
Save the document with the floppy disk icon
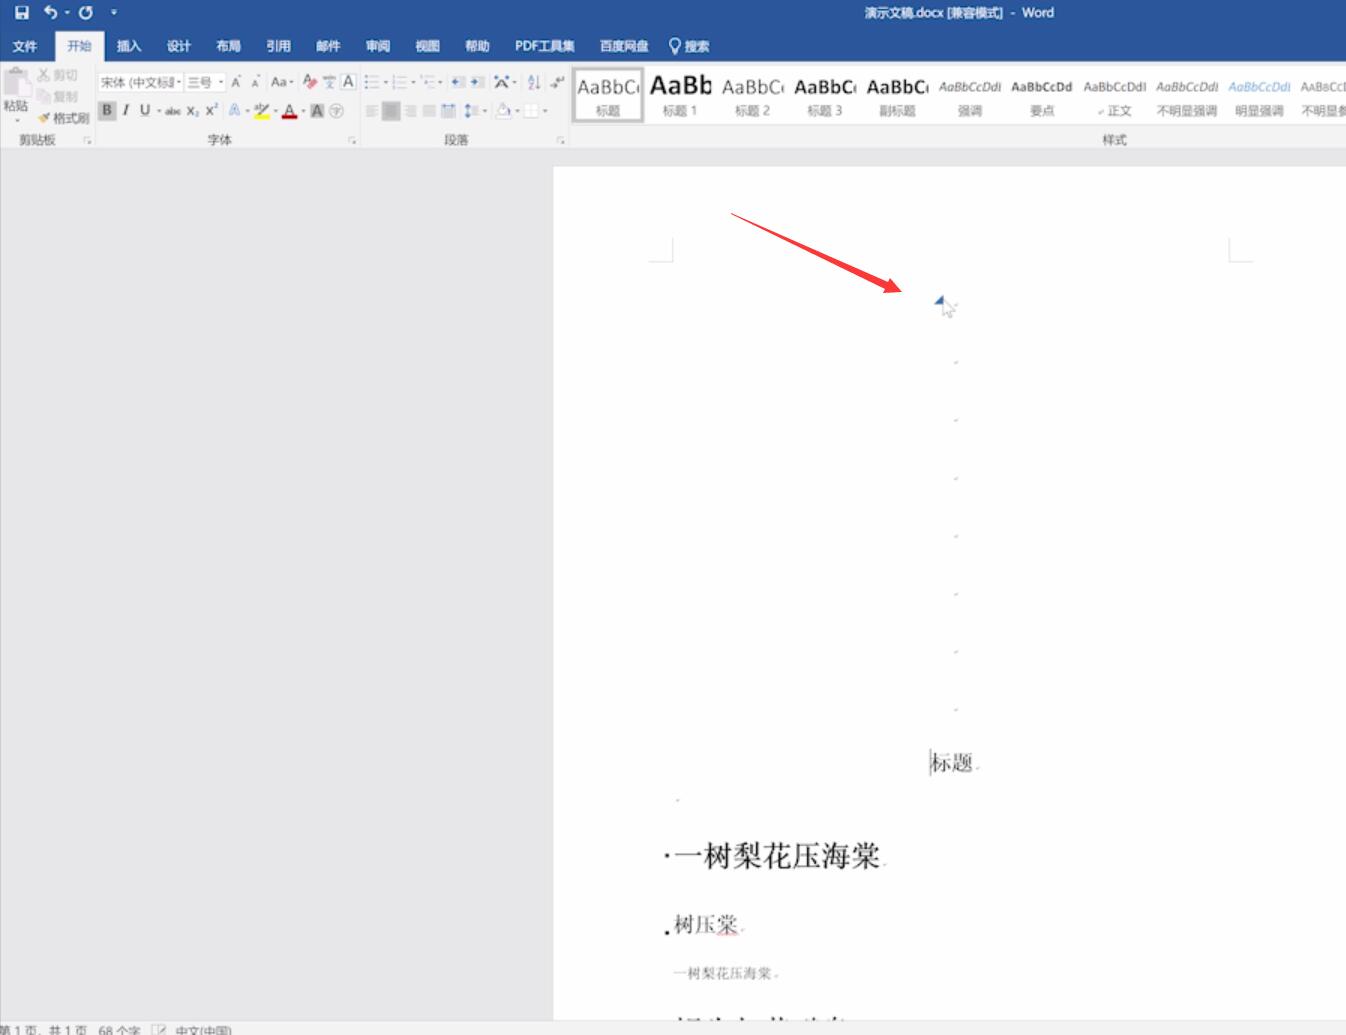pos(21,13)
